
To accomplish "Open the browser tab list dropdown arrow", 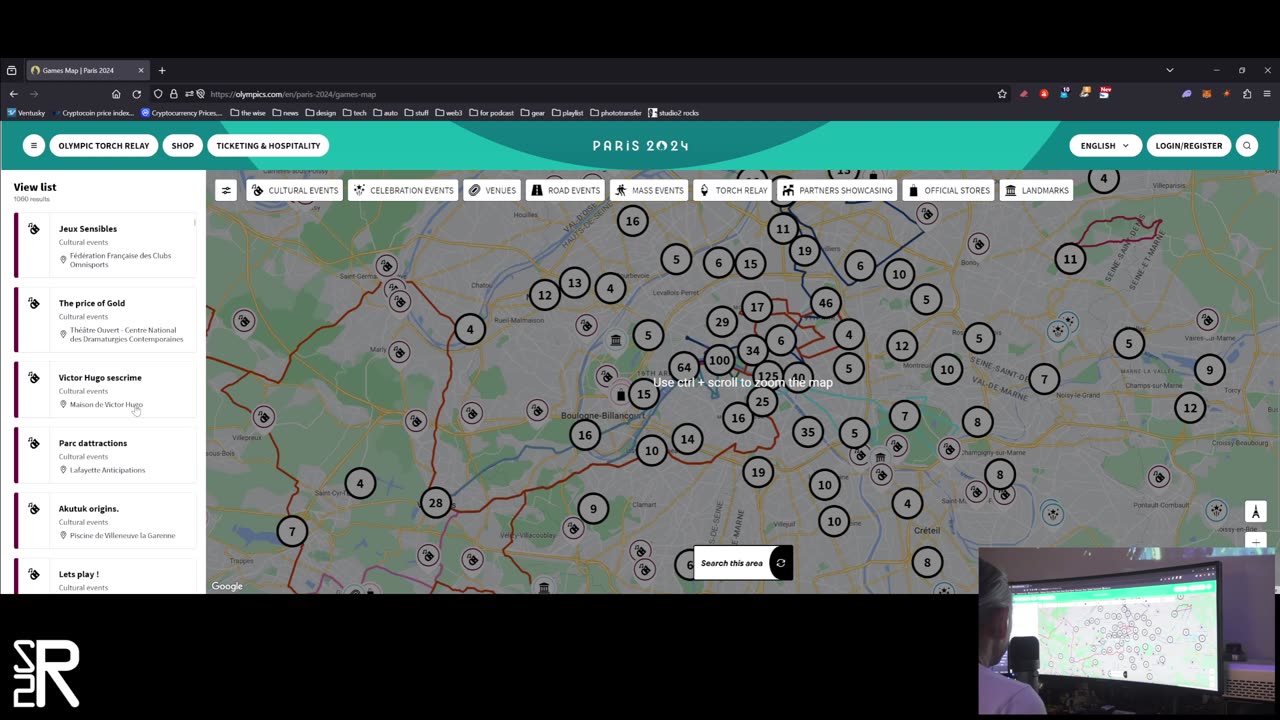I will (1169, 70).
